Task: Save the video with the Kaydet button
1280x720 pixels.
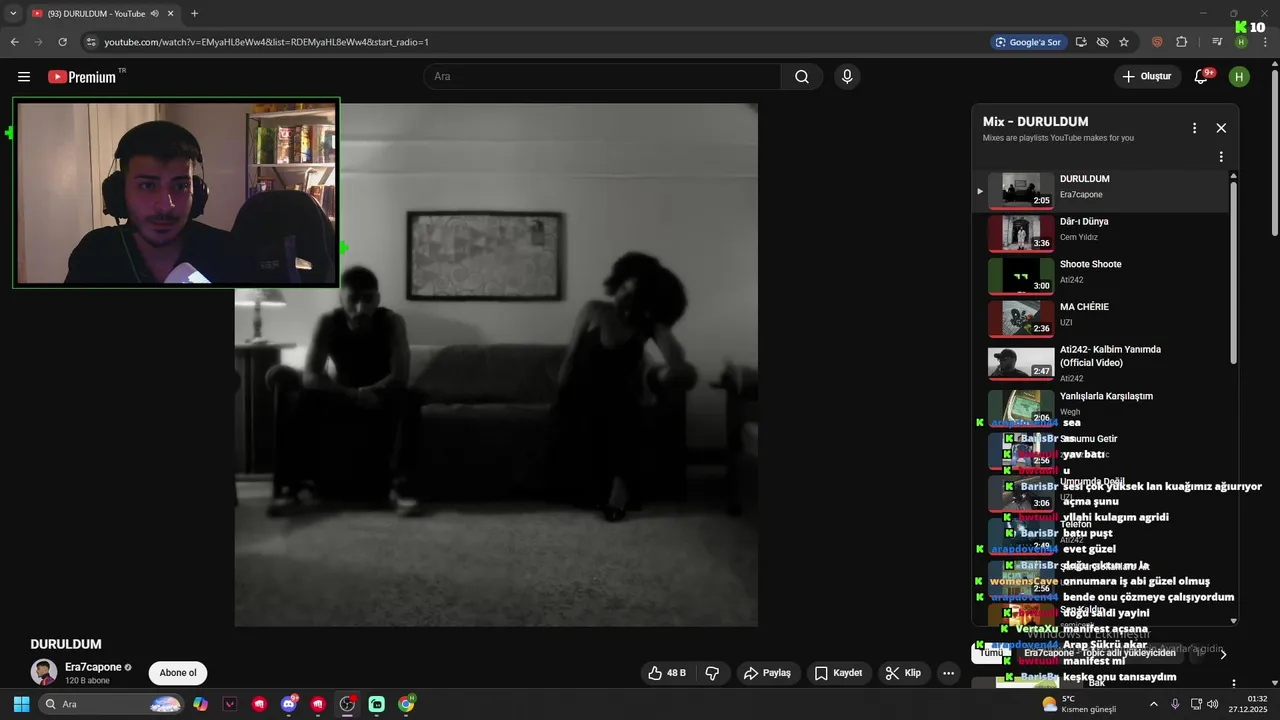Action: point(838,673)
